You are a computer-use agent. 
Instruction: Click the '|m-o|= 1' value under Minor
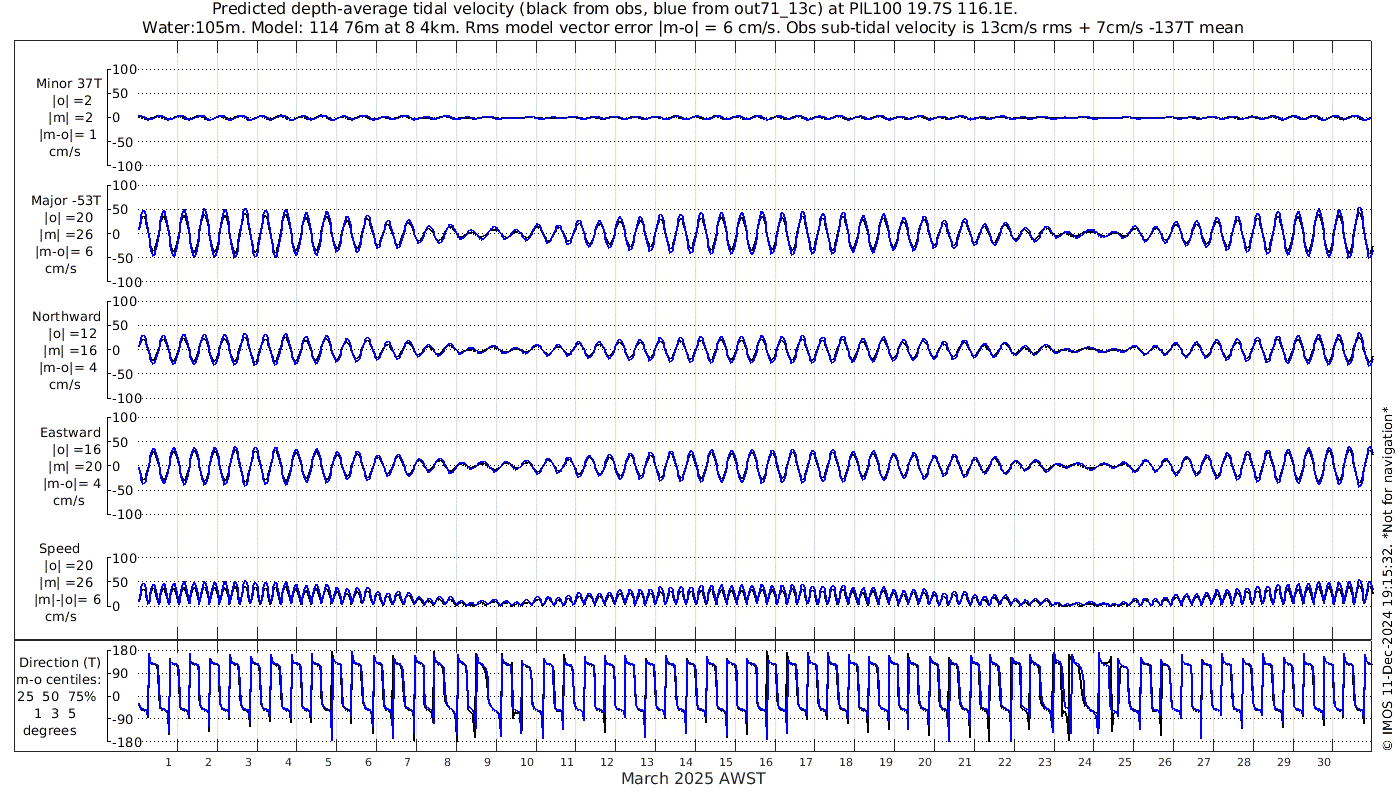(x=68, y=135)
